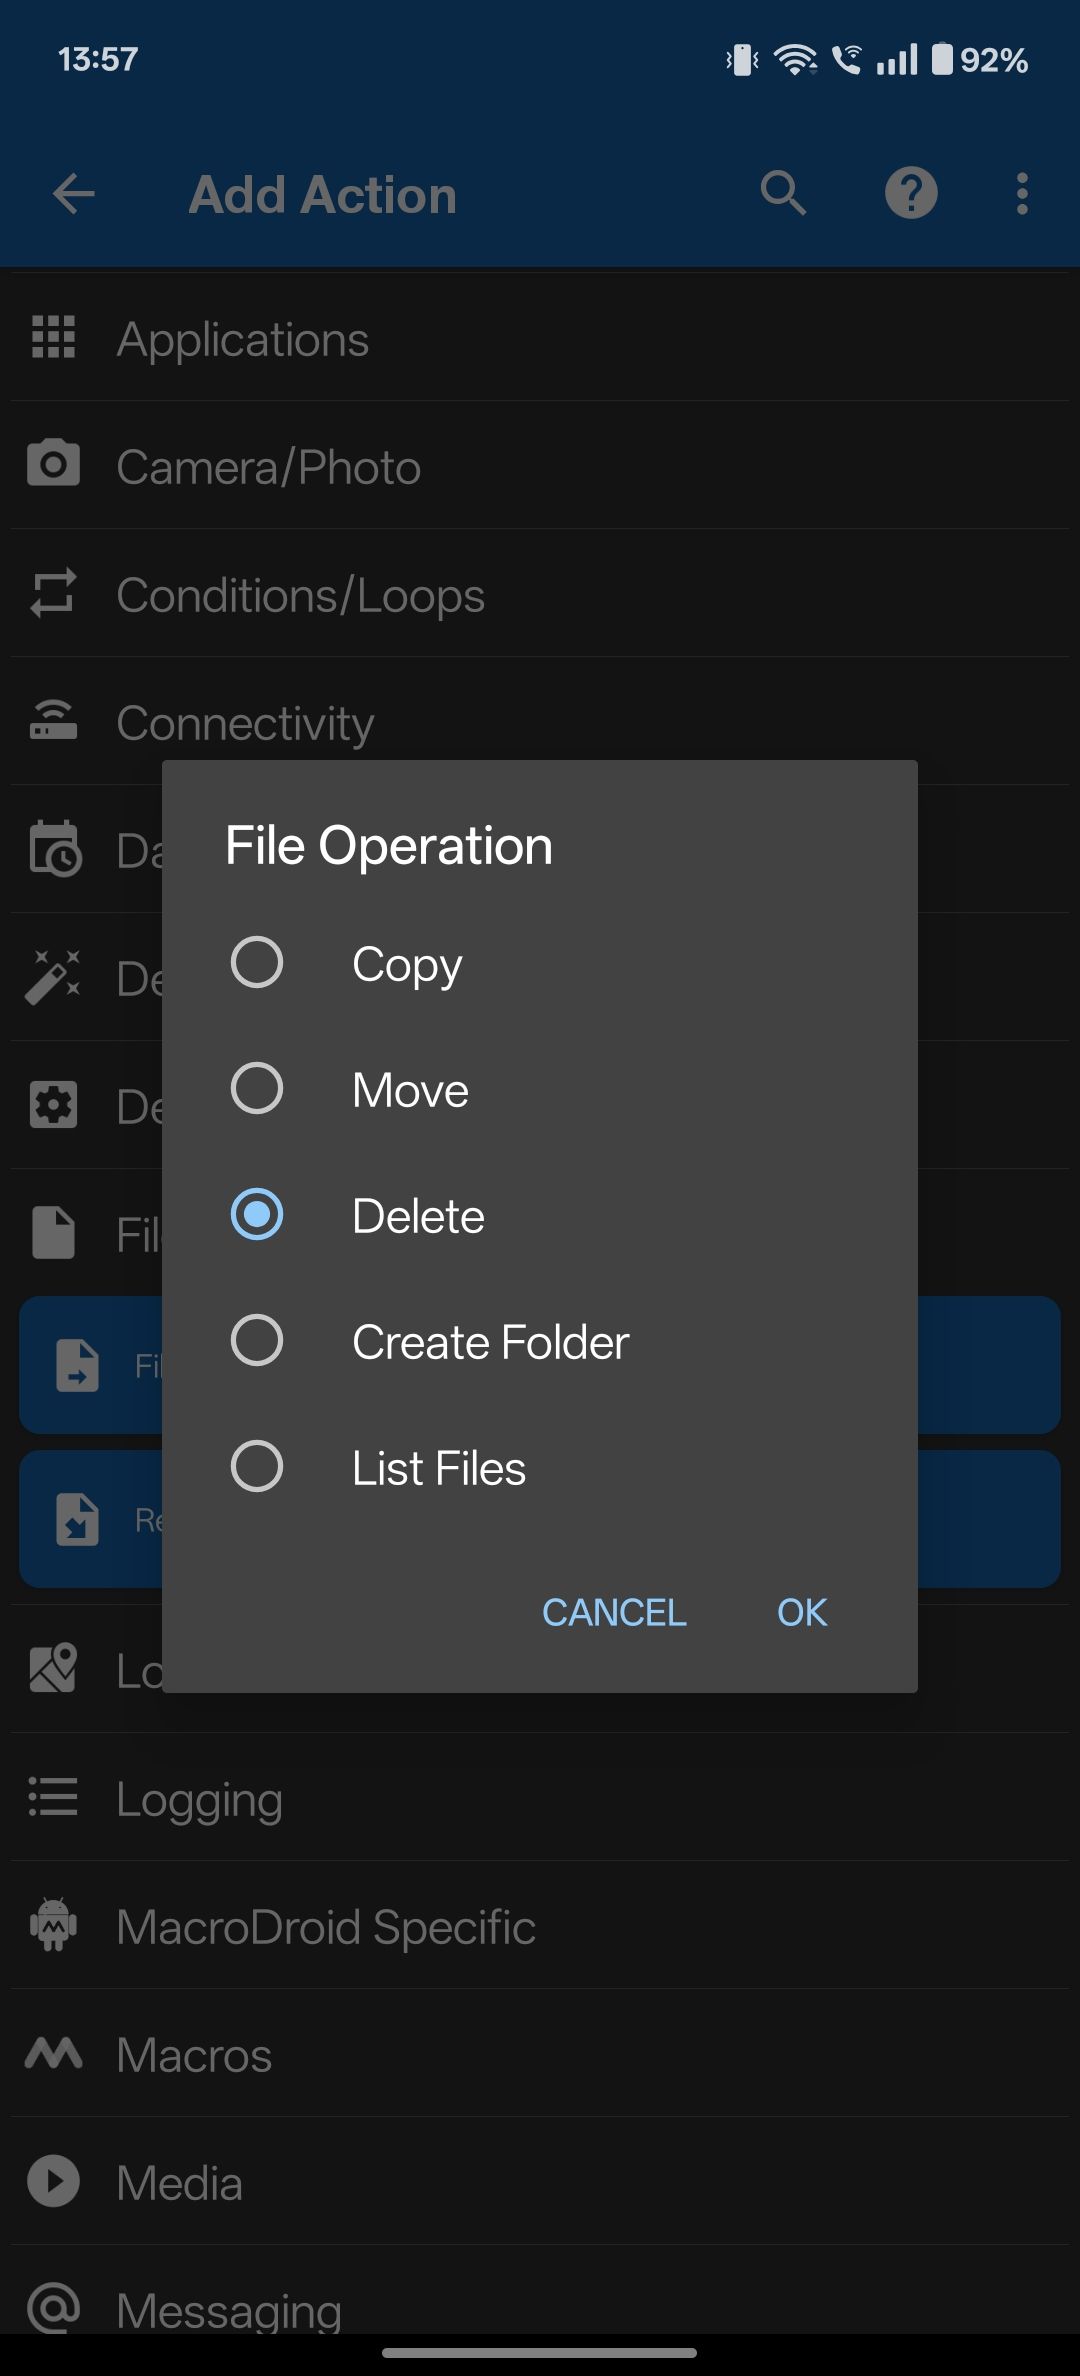The image size is (1080, 2376).
Task: Expand the Macros category
Action: (540, 2053)
